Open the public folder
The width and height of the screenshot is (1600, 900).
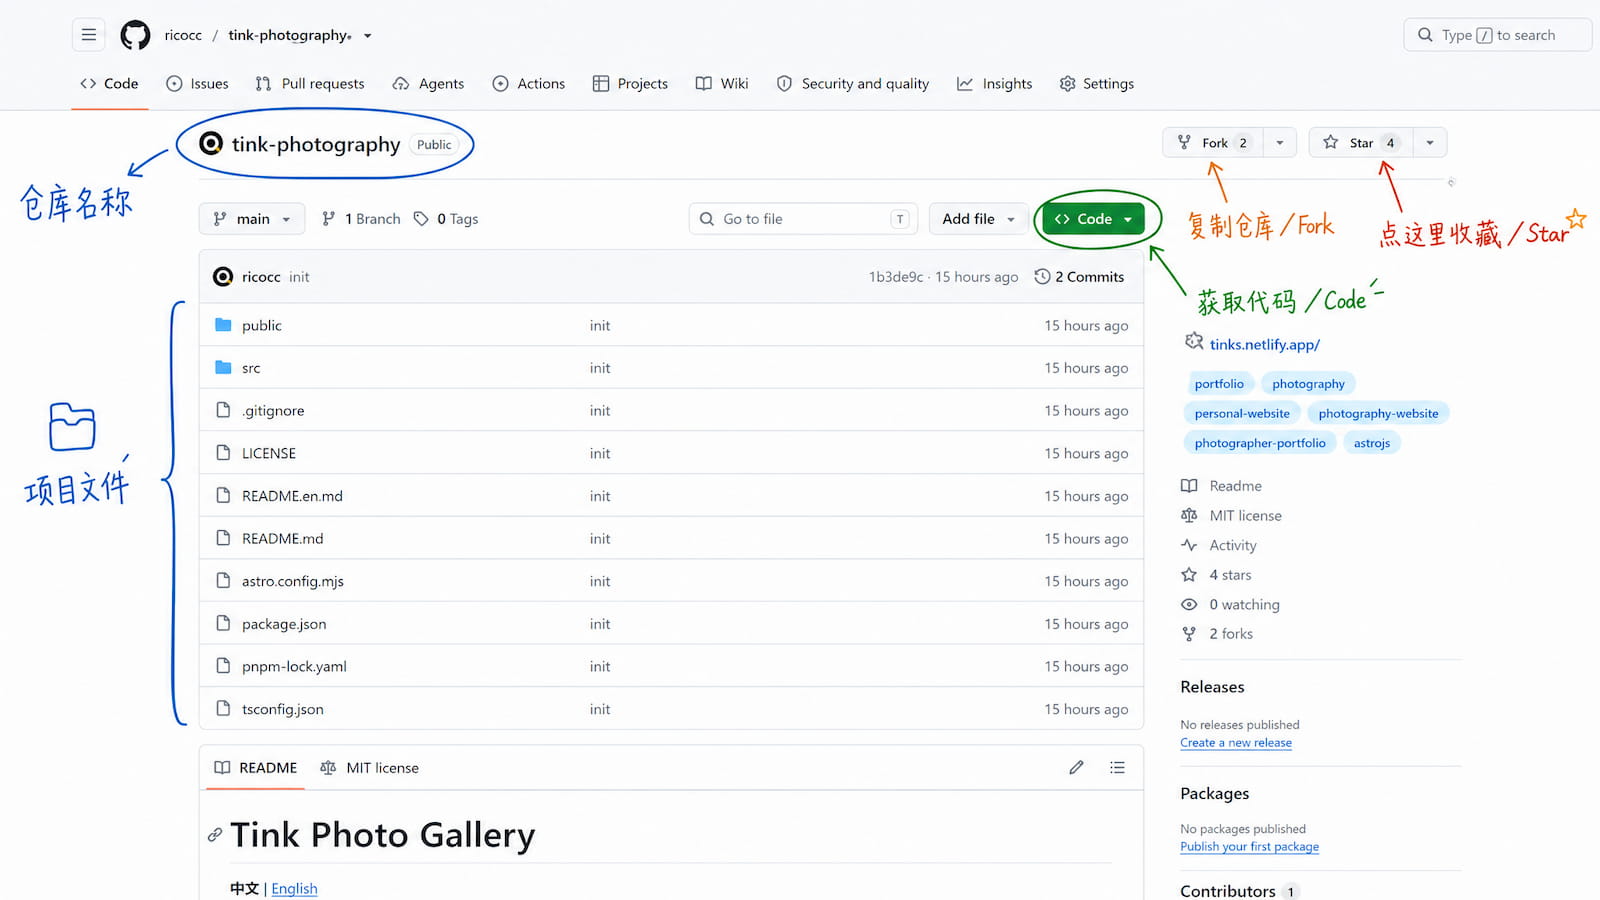262,326
